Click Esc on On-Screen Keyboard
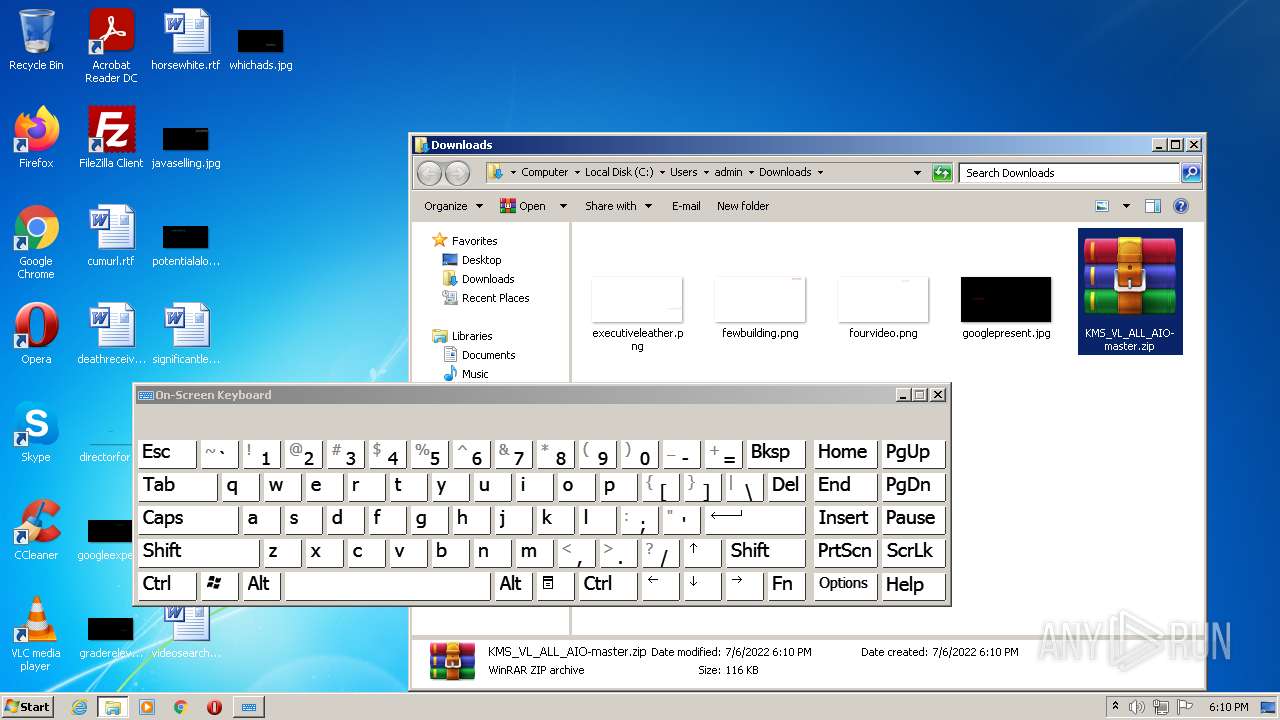The width and height of the screenshot is (1280, 720). [167, 453]
